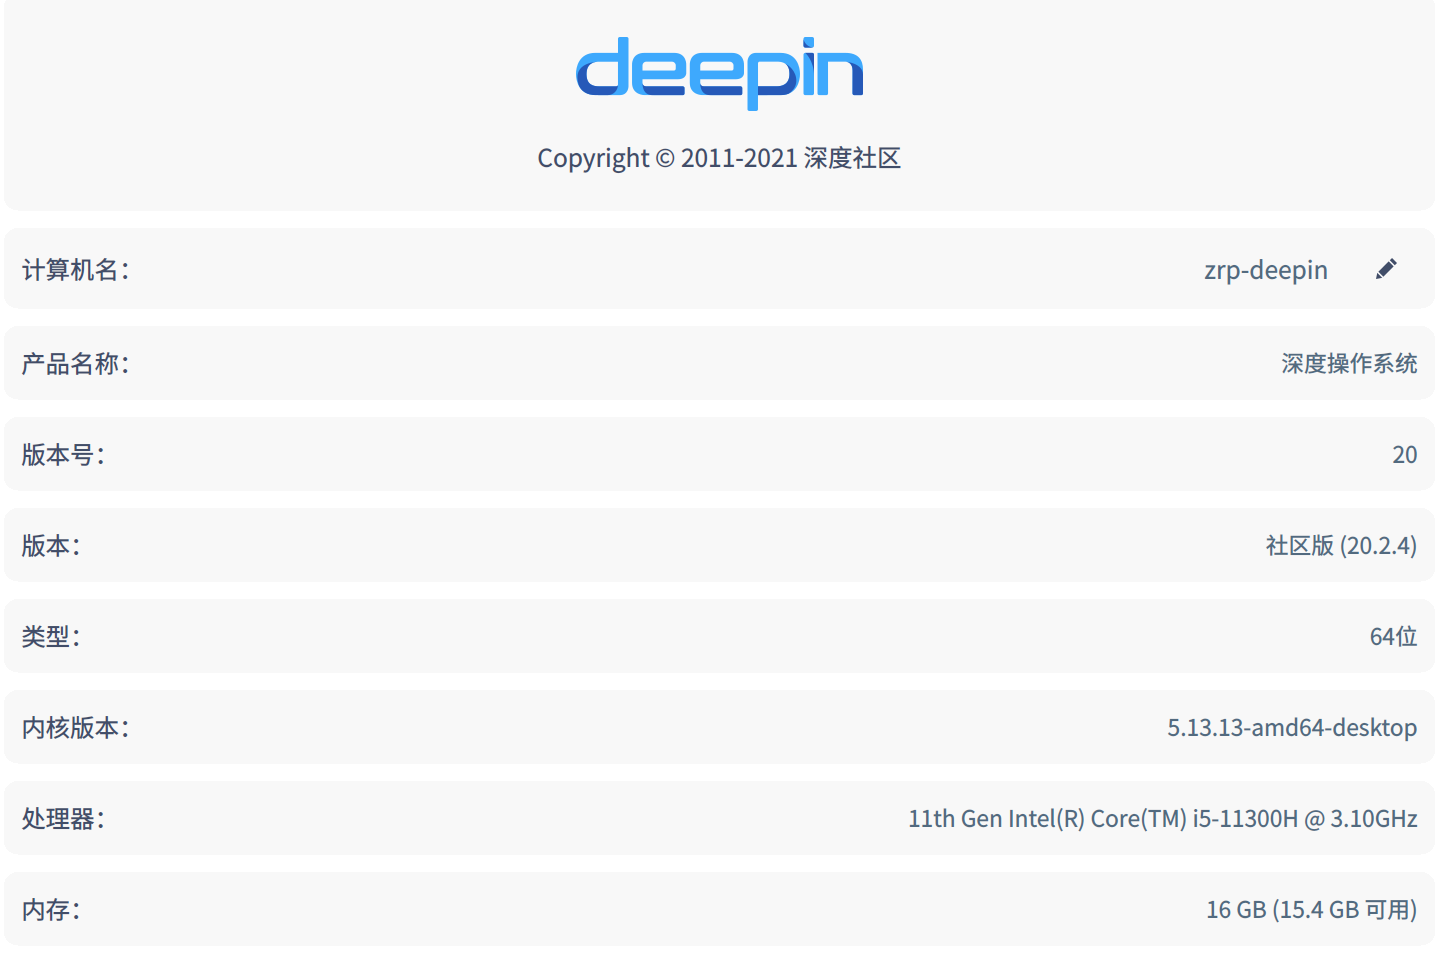
Task: Click the pencil icon to edit computer name
Action: point(1386,269)
